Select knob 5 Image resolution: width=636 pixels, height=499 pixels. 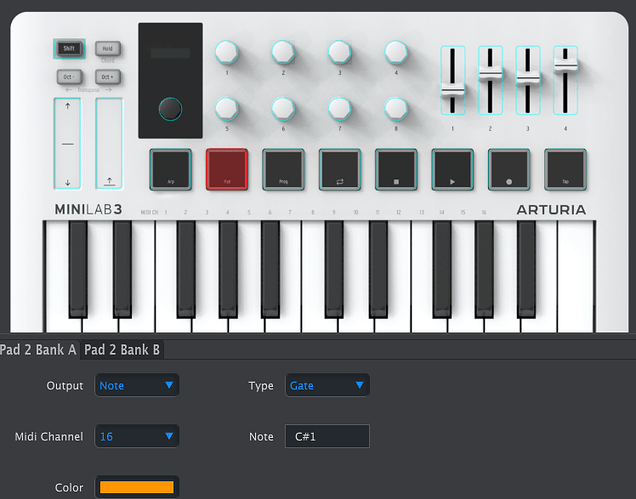click(226, 109)
